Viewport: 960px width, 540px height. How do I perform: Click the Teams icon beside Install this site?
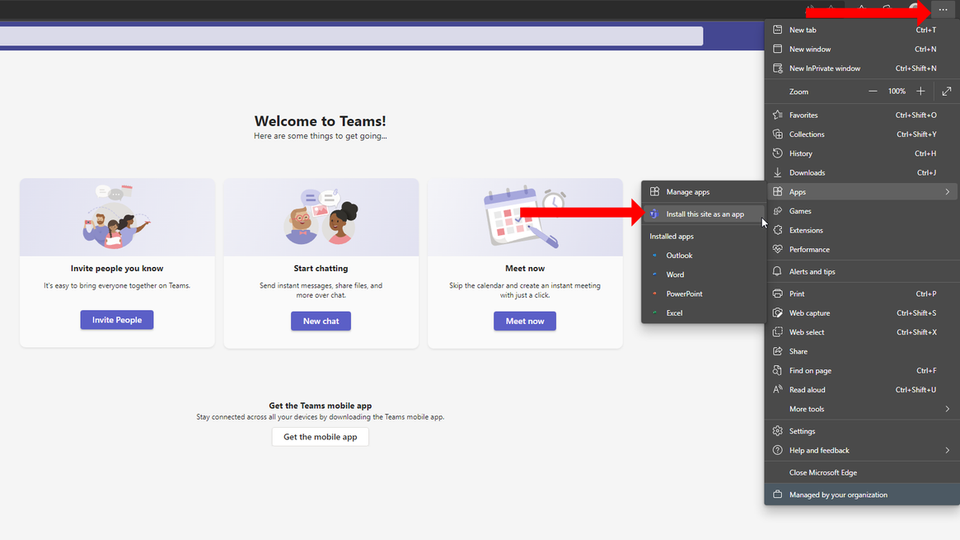point(654,214)
